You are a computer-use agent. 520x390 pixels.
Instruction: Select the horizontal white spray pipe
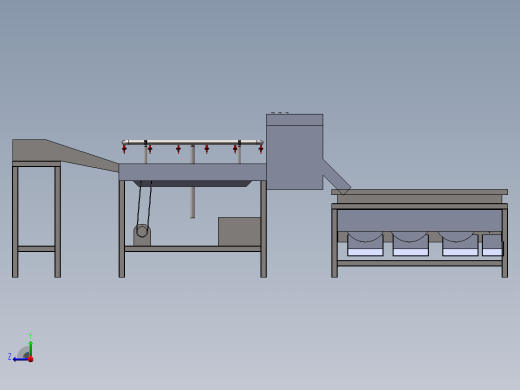193,142
